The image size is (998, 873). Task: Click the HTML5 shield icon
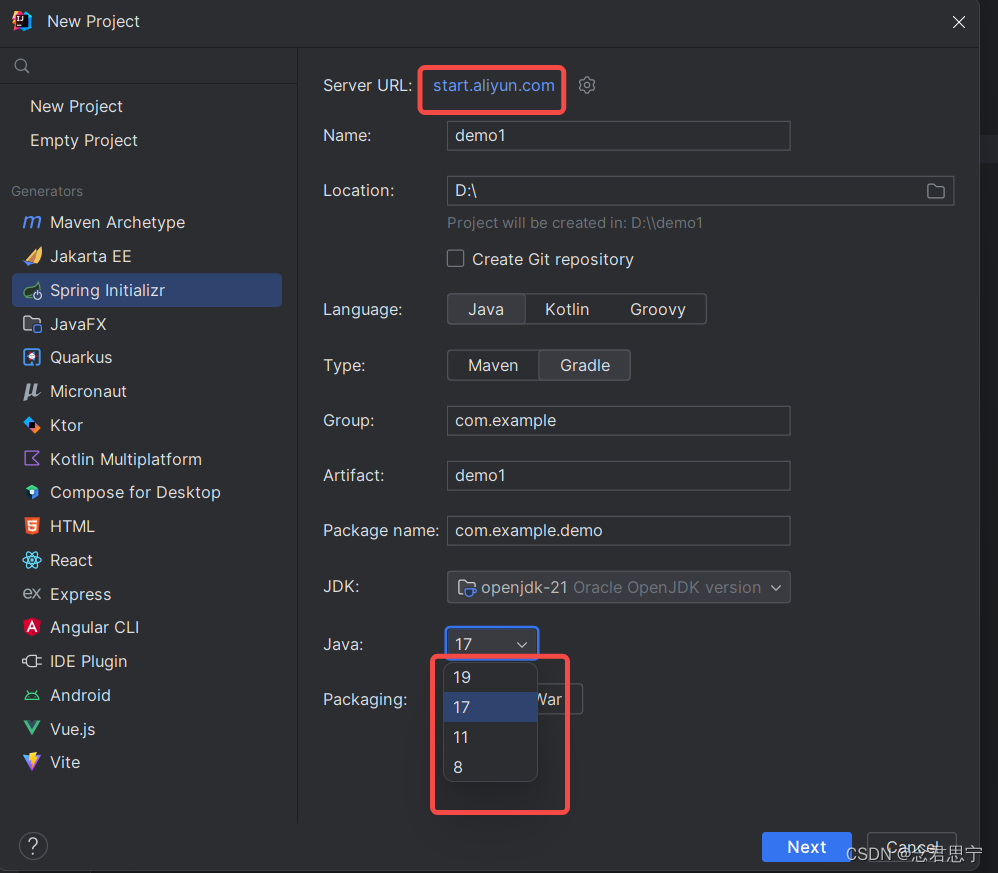[x=32, y=526]
